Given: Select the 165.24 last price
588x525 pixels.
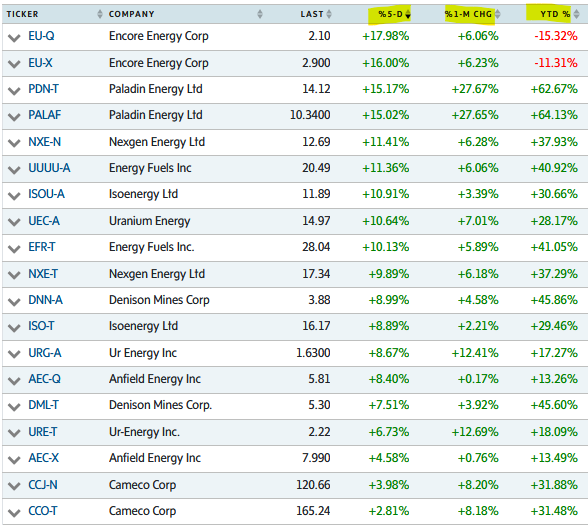Looking at the screenshot, I should click(313, 511).
